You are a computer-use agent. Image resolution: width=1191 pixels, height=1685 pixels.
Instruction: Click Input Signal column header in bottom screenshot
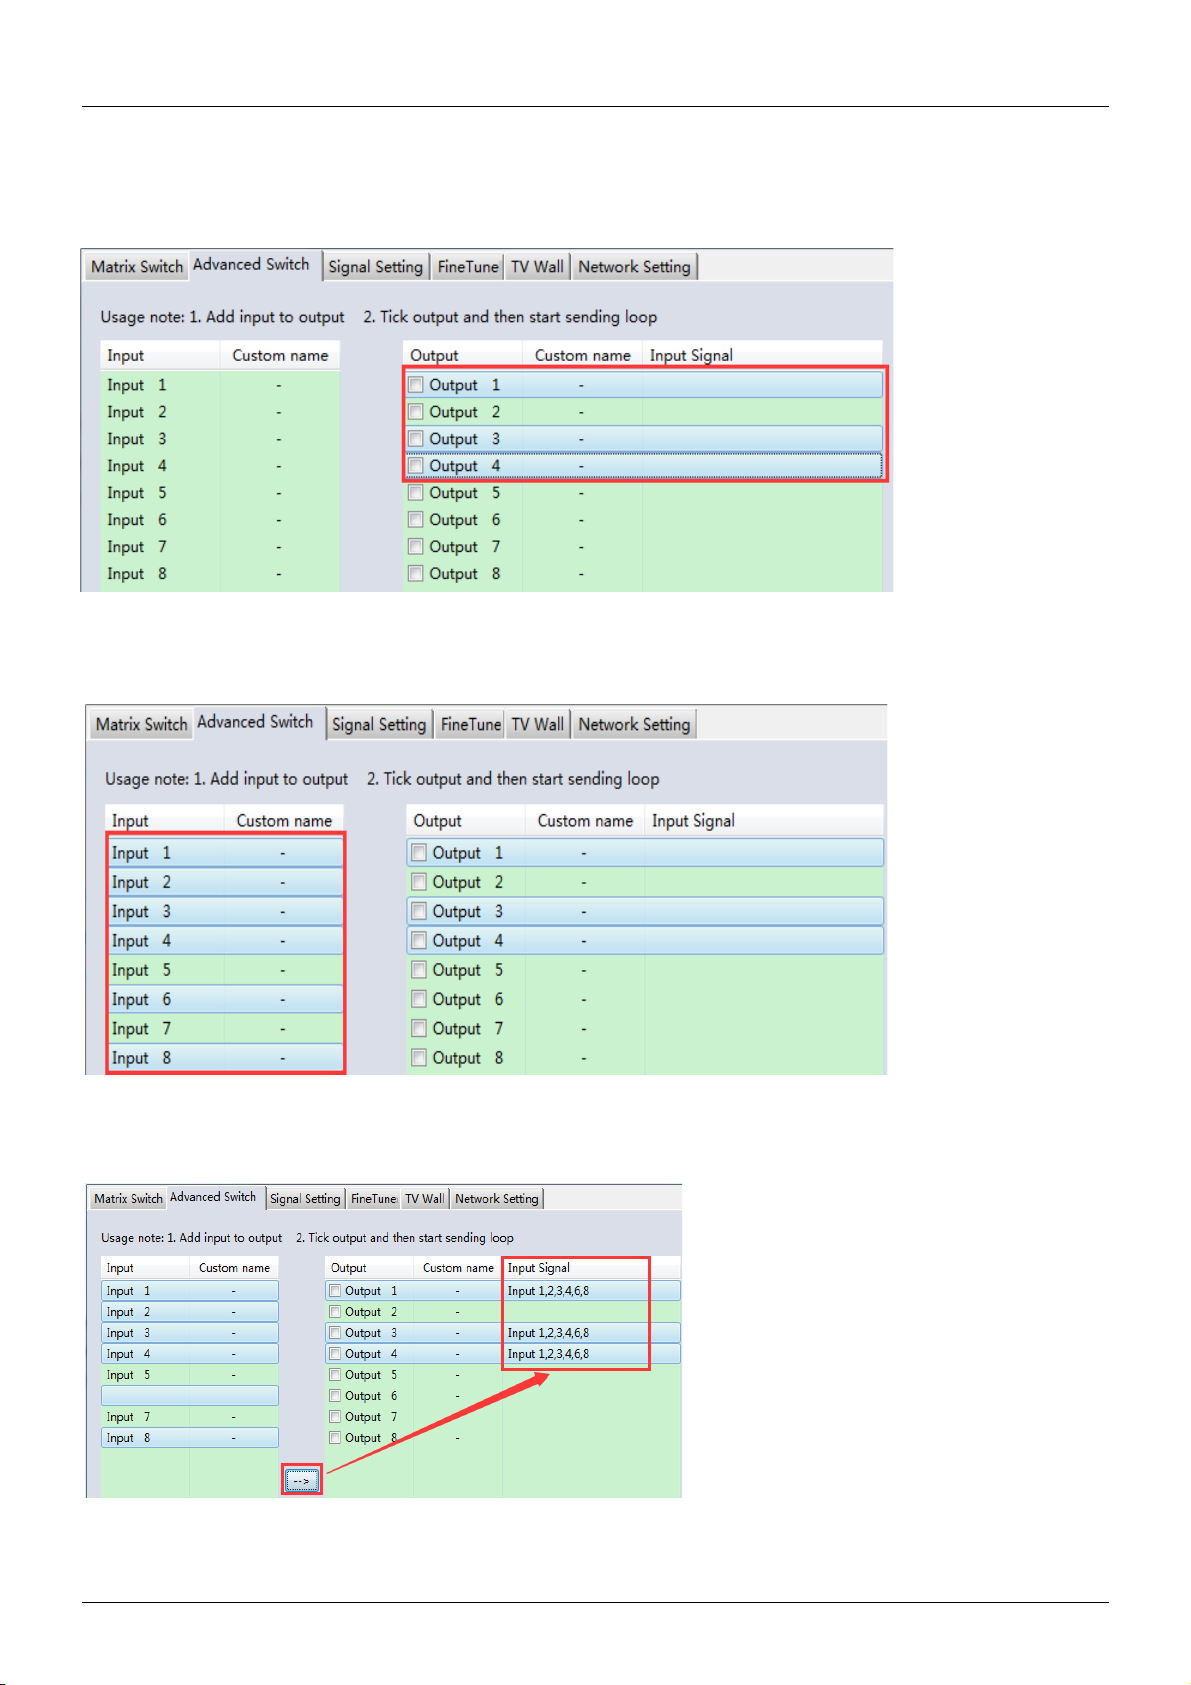(x=592, y=1268)
